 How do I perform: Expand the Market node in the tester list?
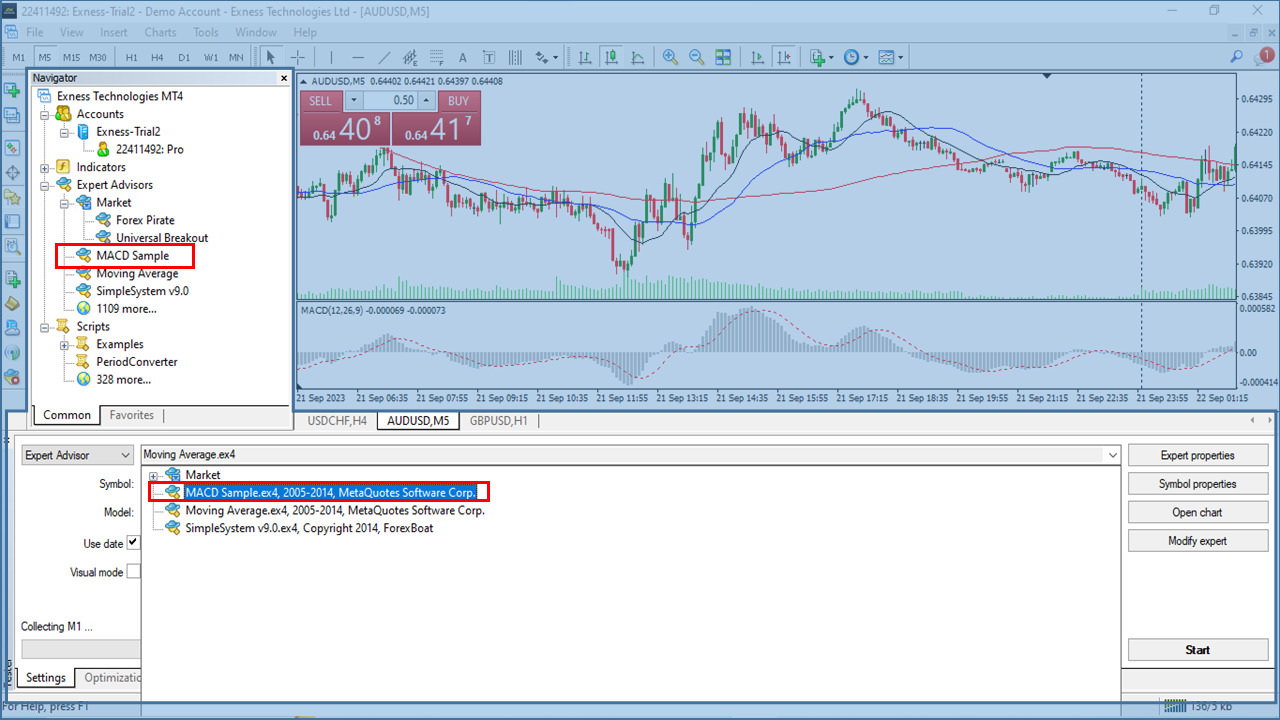pyautogui.click(x=153, y=475)
